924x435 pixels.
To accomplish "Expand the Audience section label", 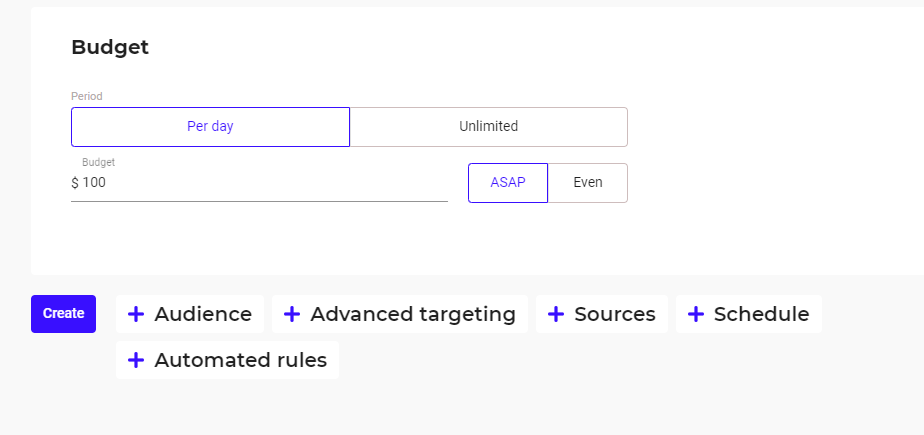I will [203, 314].
